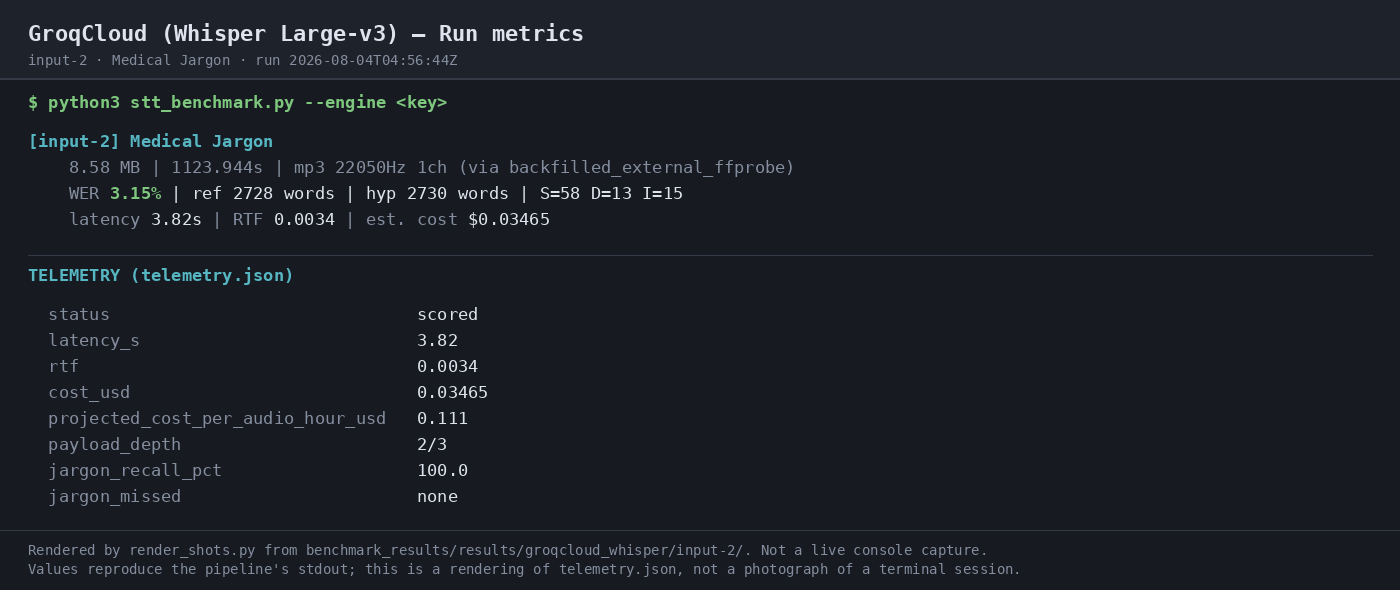This screenshot has height=590, width=1400.
Task: Click the projected cost value '0.111'
Action: pyautogui.click(x=442, y=419)
